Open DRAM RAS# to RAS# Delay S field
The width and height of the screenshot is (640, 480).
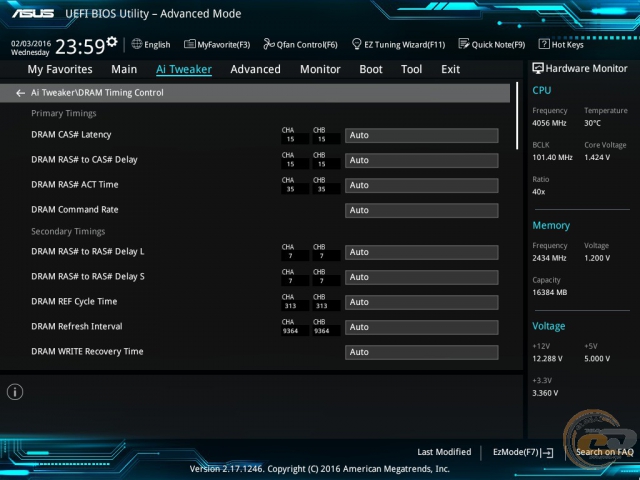point(422,277)
